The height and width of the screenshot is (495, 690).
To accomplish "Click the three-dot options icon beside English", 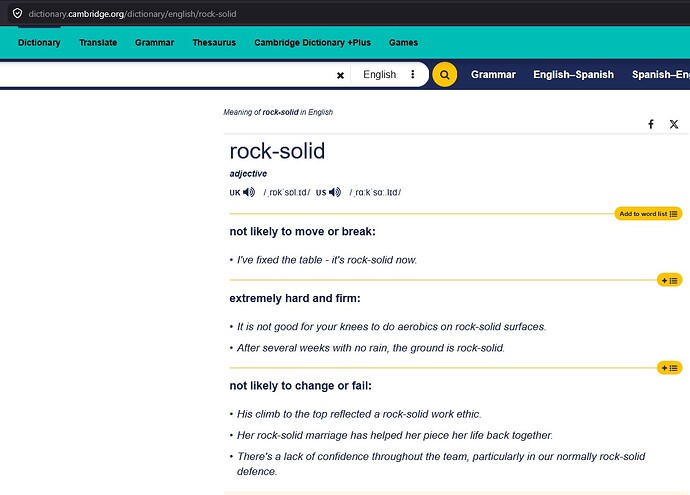I will click(412, 74).
